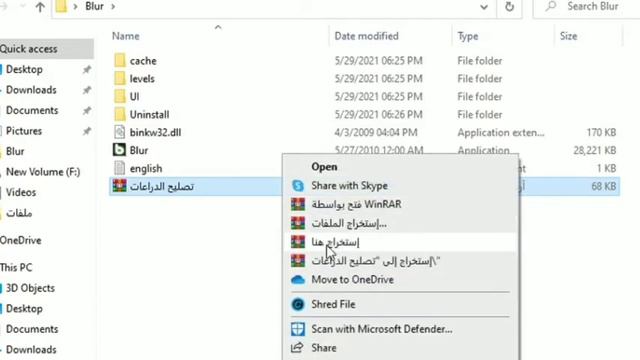Screen dimensions: 640x360
Task: Expand breadcrumb chevron after Blur
Action: tap(113, 7)
